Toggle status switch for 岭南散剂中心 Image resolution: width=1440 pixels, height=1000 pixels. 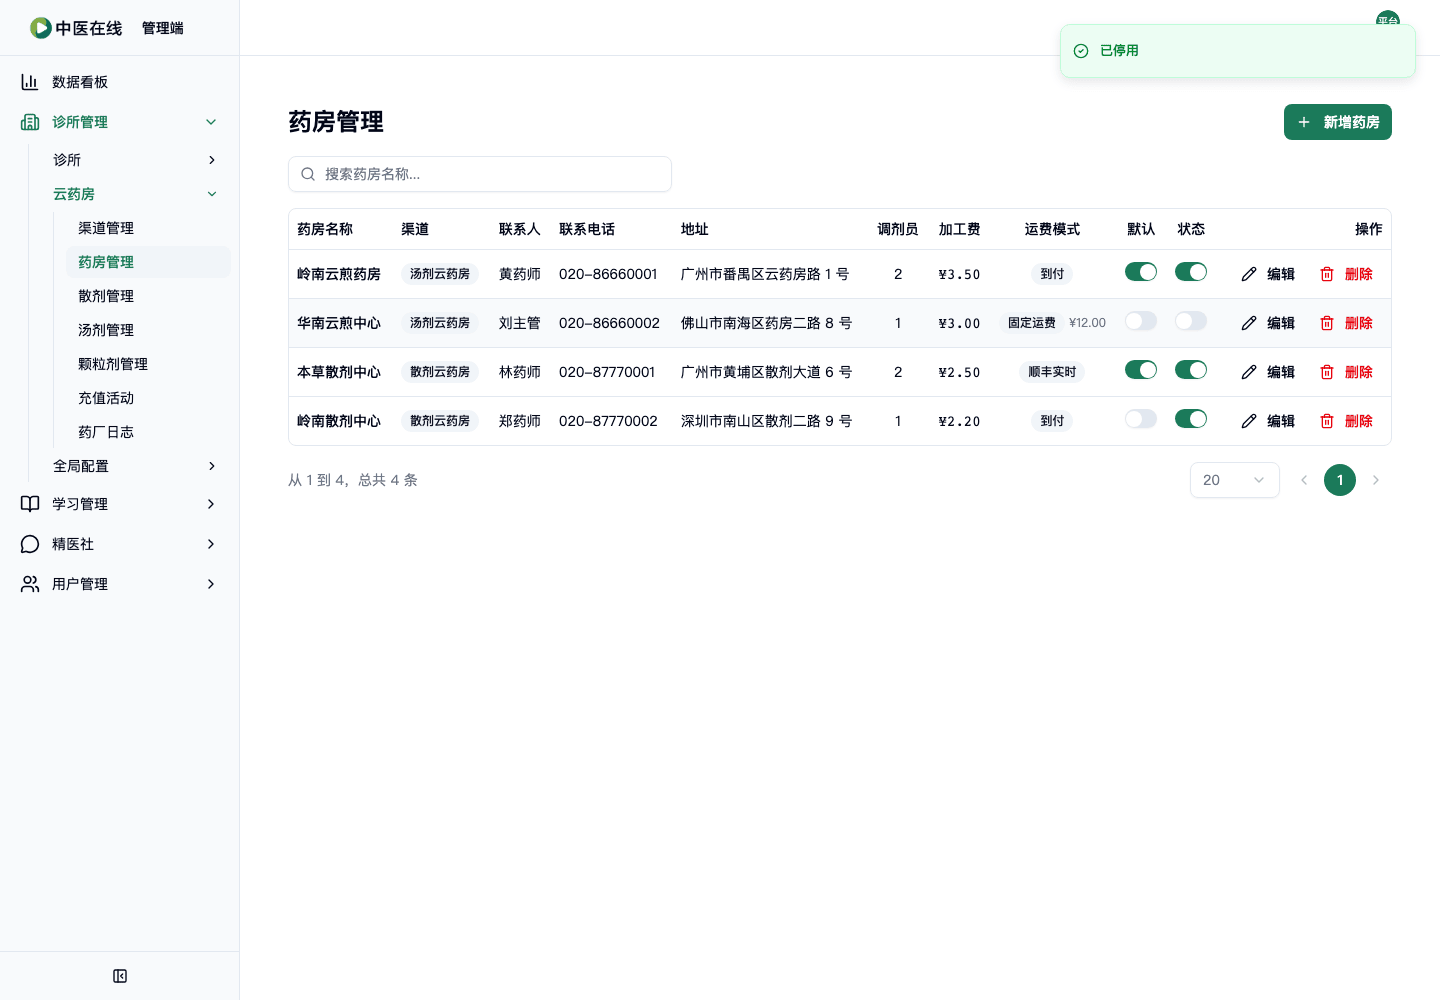[x=1191, y=419]
